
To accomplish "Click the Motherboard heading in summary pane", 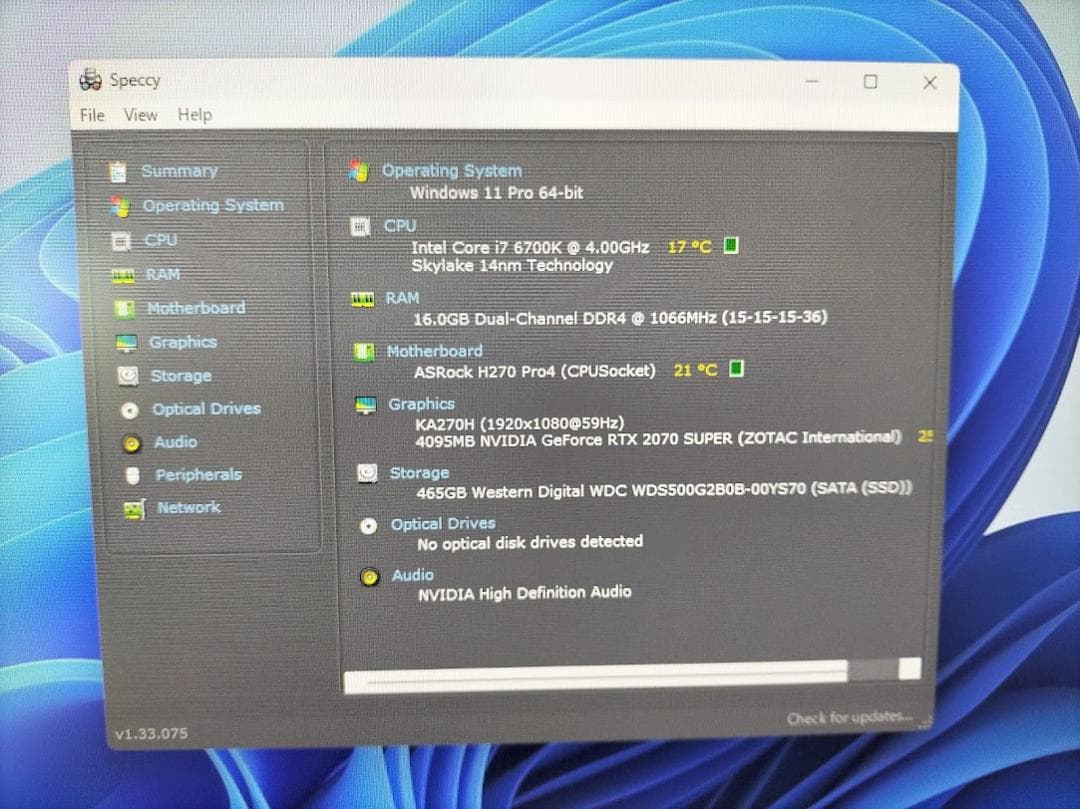I will click(x=434, y=351).
